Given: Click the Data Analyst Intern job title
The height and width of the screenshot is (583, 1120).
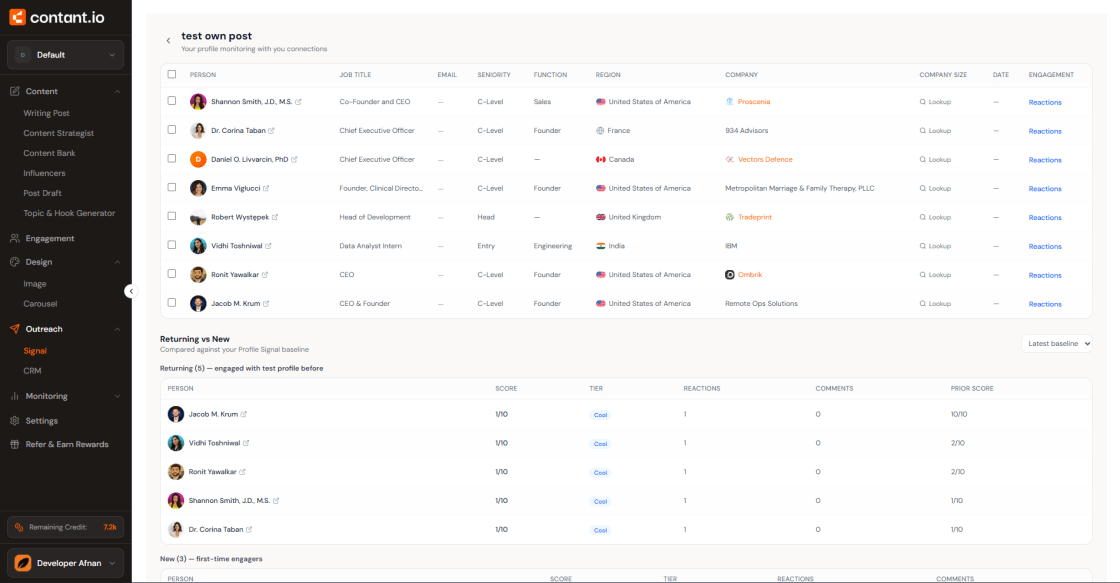Looking at the screenshot, I should tap(370, 246).
